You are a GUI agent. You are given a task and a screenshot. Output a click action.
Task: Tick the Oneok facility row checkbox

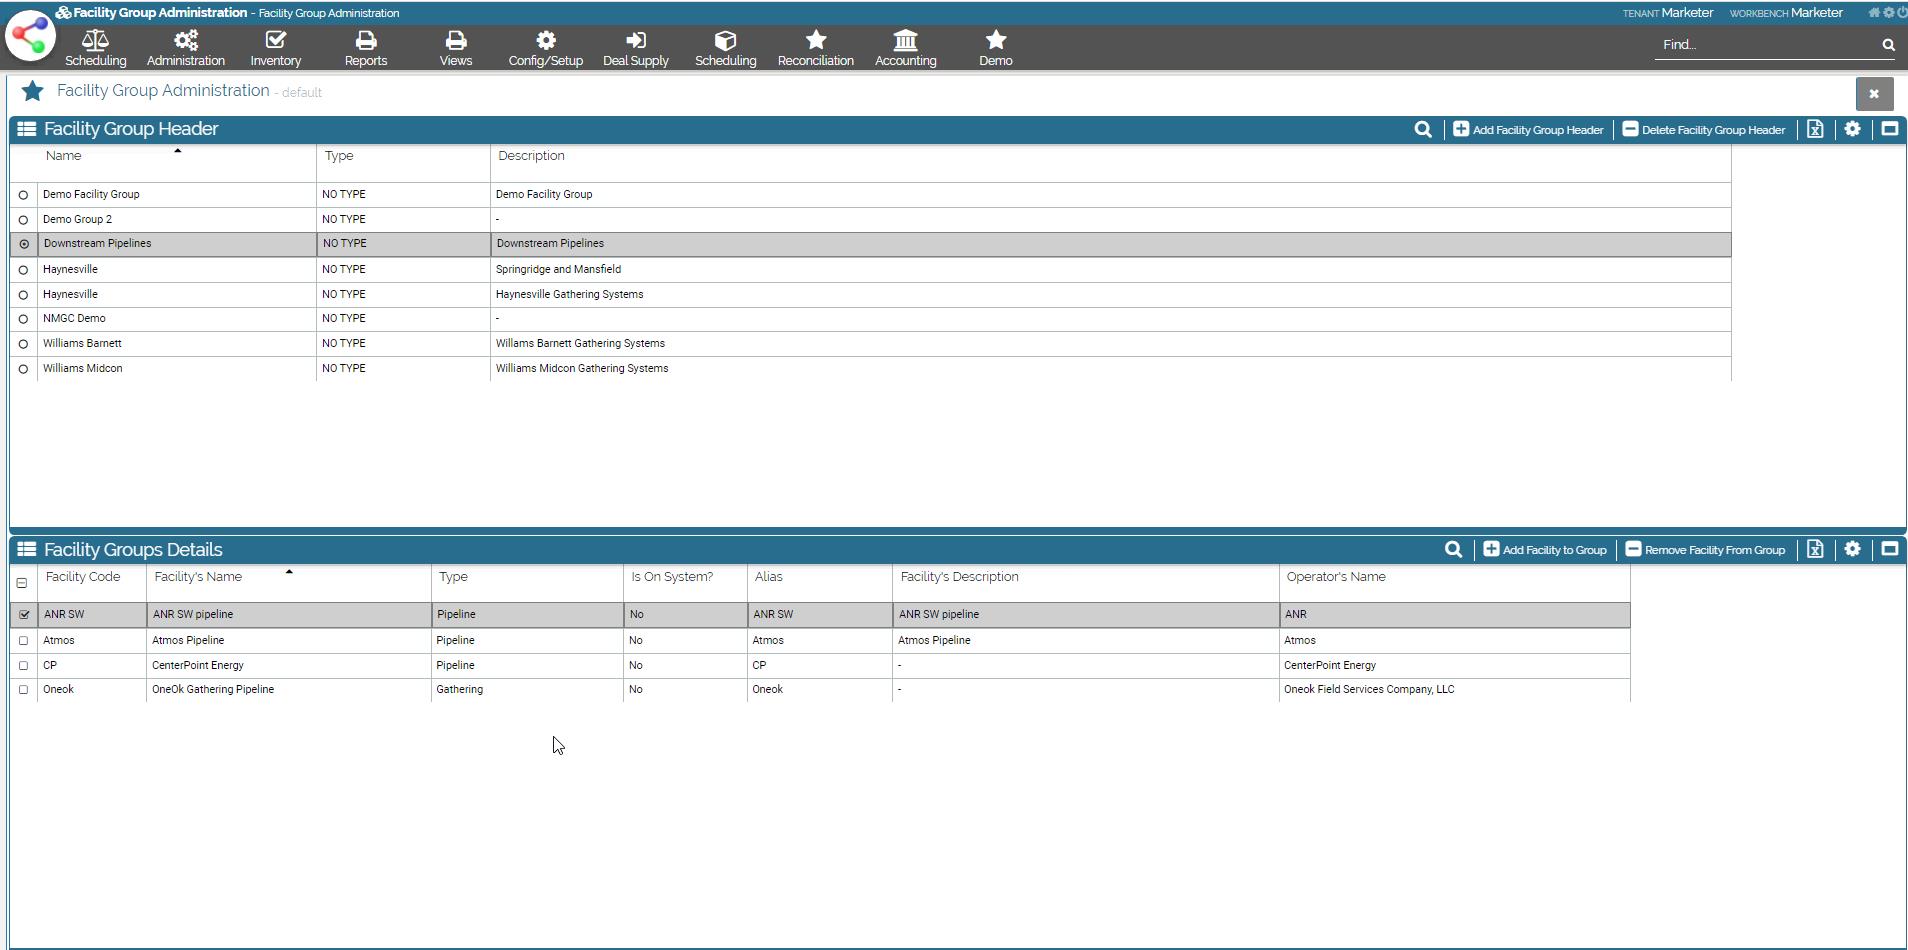[24, 690]
